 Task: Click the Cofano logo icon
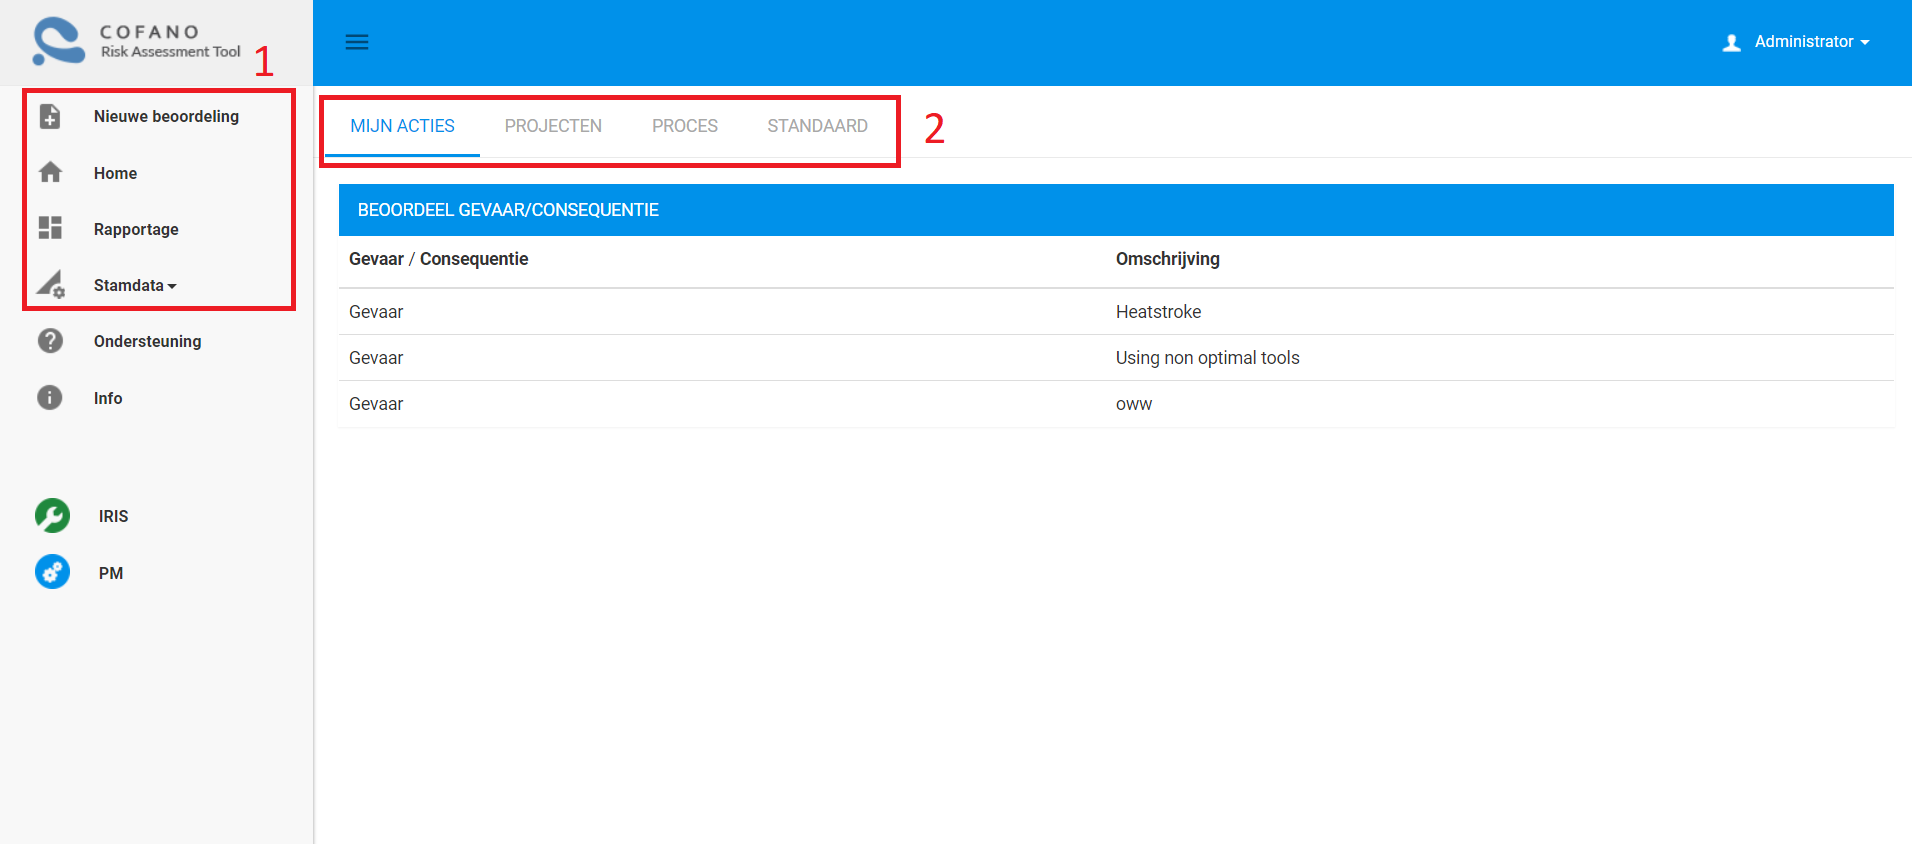(x=59, y=42)
